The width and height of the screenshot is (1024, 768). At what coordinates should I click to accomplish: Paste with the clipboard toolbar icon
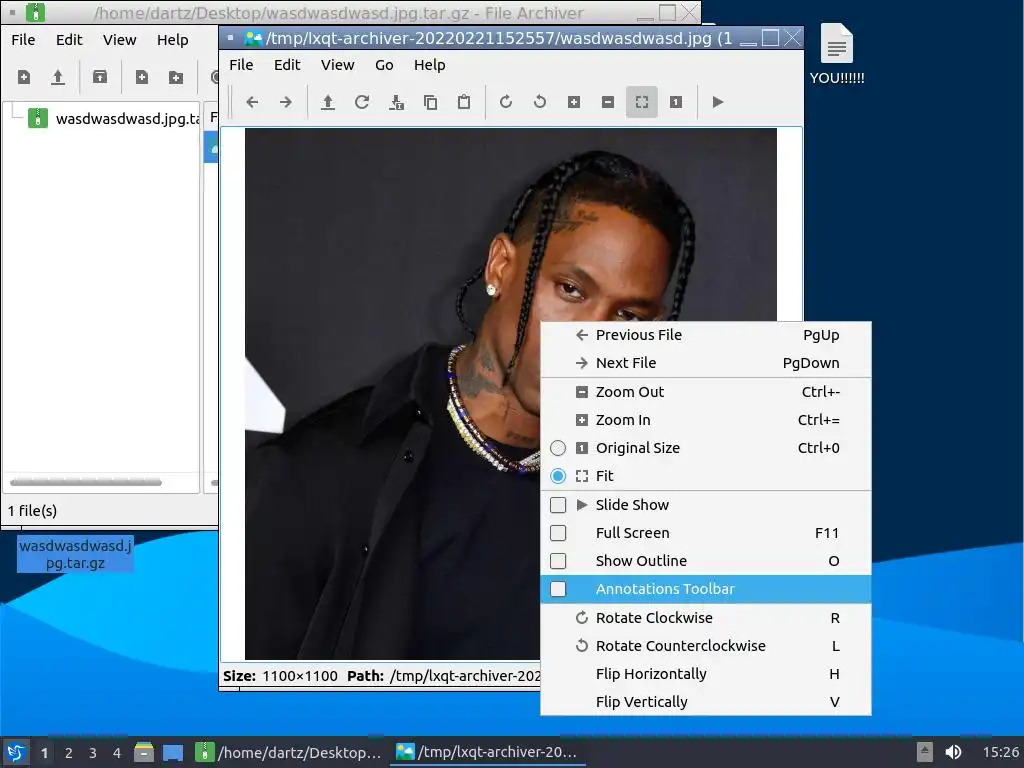click(x=464, y=102)
